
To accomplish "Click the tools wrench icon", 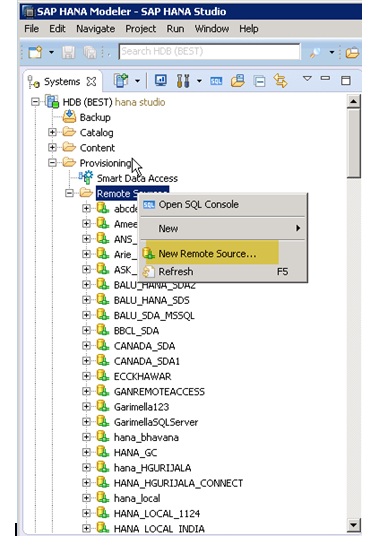I will 183,81.
